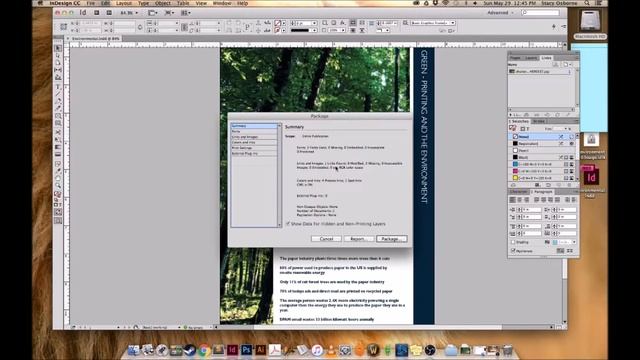Select Colors and Inks in Package dialog list
This screenshot has width=640, height=360.
pyautogui.click(x=254, y=142)
